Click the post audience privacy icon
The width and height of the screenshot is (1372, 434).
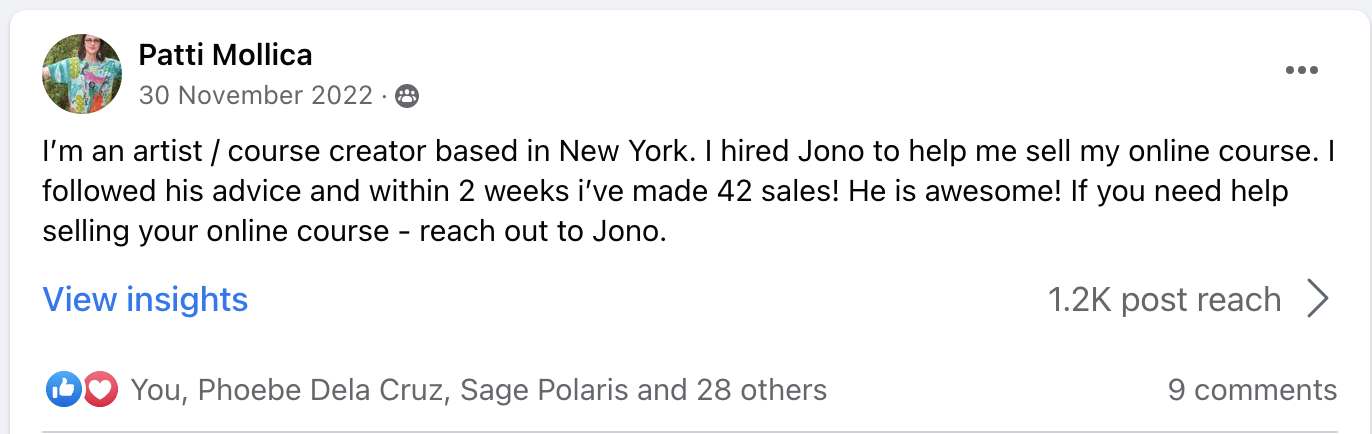click(407, 96)
